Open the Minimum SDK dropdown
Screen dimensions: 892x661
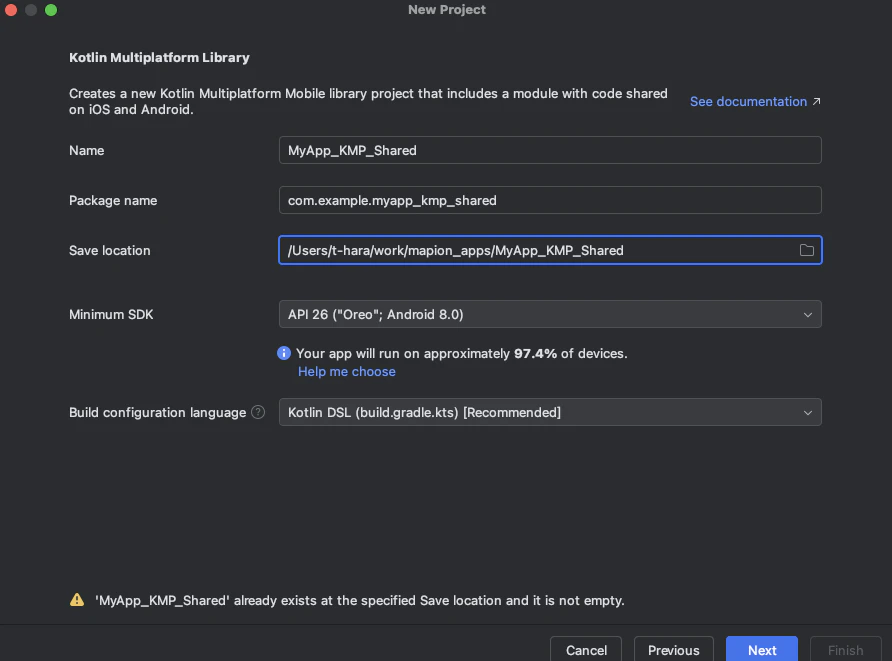[550, 314]
